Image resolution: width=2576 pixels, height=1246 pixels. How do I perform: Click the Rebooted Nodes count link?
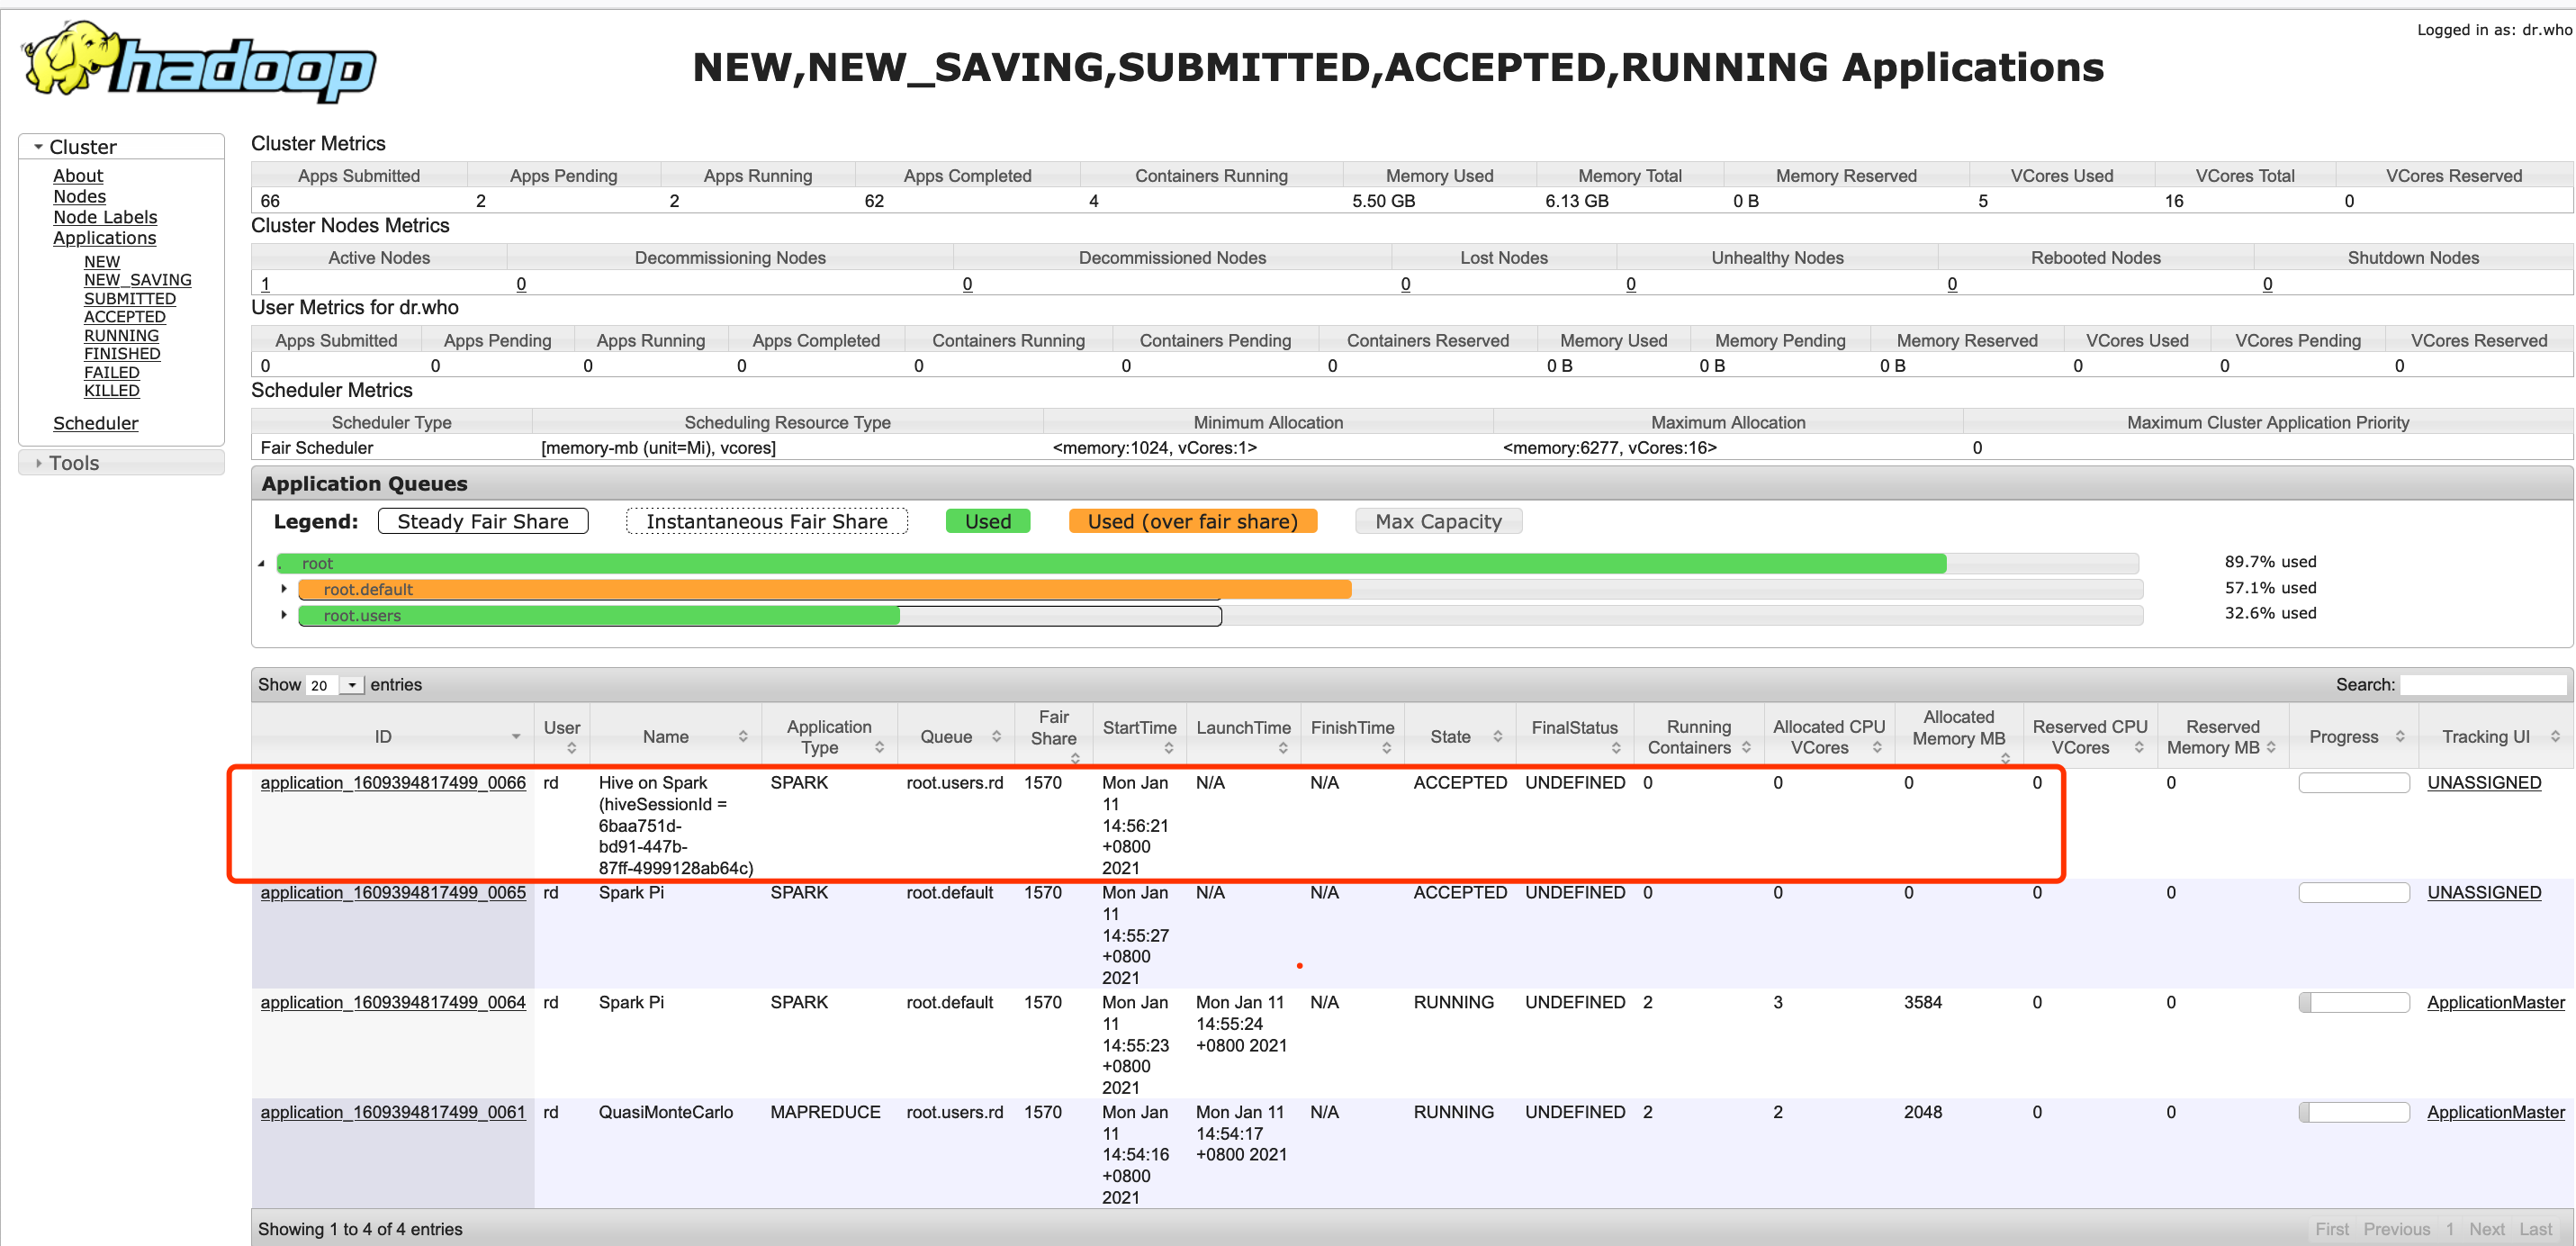point(1951,284)
